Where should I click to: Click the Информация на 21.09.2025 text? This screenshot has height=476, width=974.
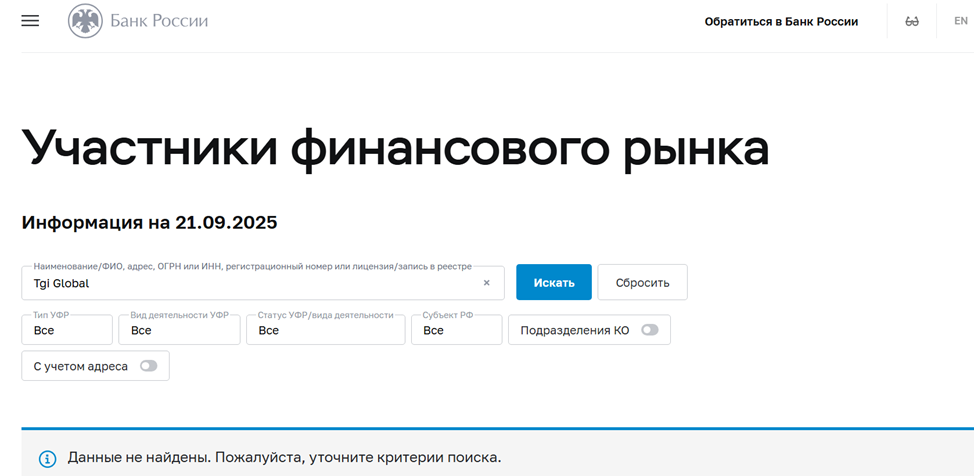[x=149, y=222]
